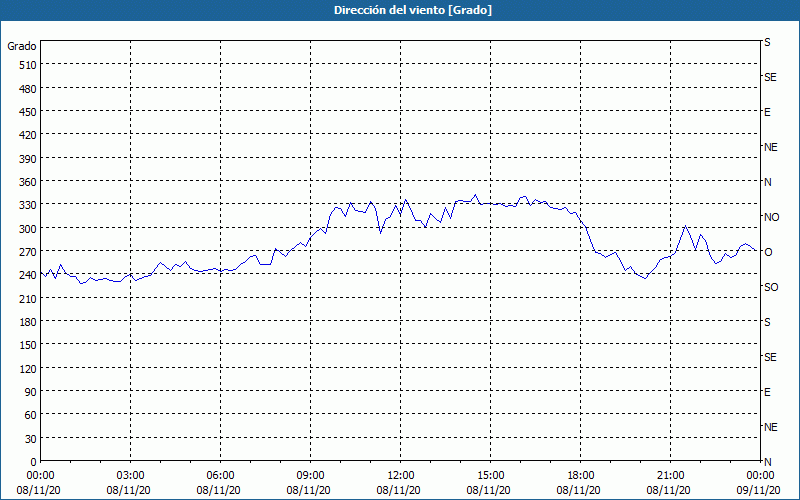
Task: Select the 09:00 time axis label
Action: click(x=310, y=476)
